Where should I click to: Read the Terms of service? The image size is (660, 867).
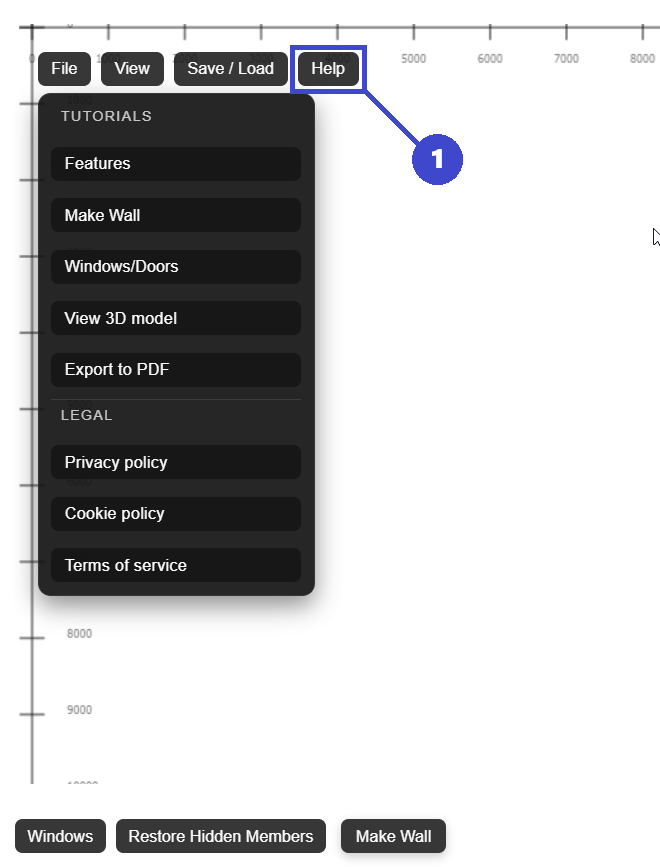(175, 565)
